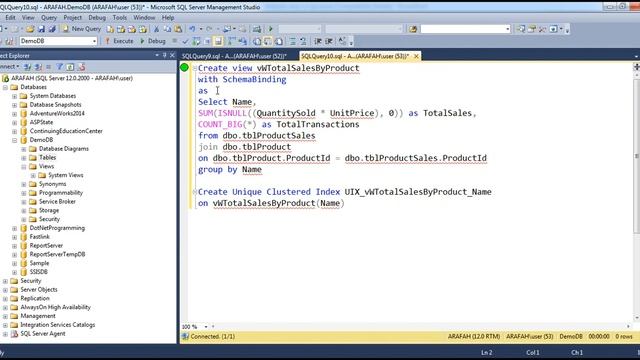Select Integration Services Catalogs node
Image resolution: width=640 pixels, height=360 pixels.
[58, 325]
